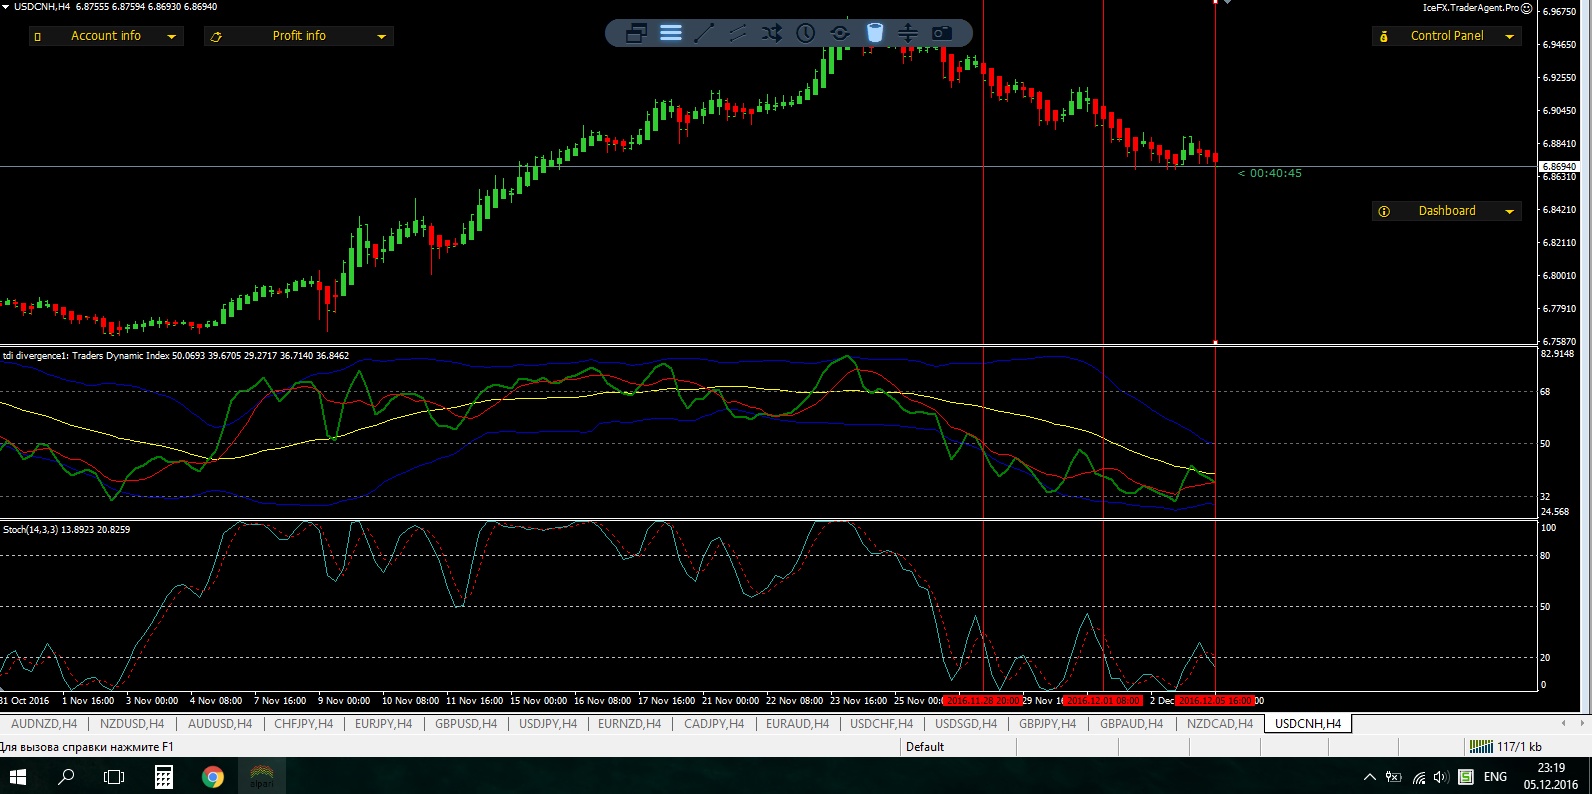The image size is (1592, 794).
Task: Click the battery power tray icon
Action: (1394, 777)
